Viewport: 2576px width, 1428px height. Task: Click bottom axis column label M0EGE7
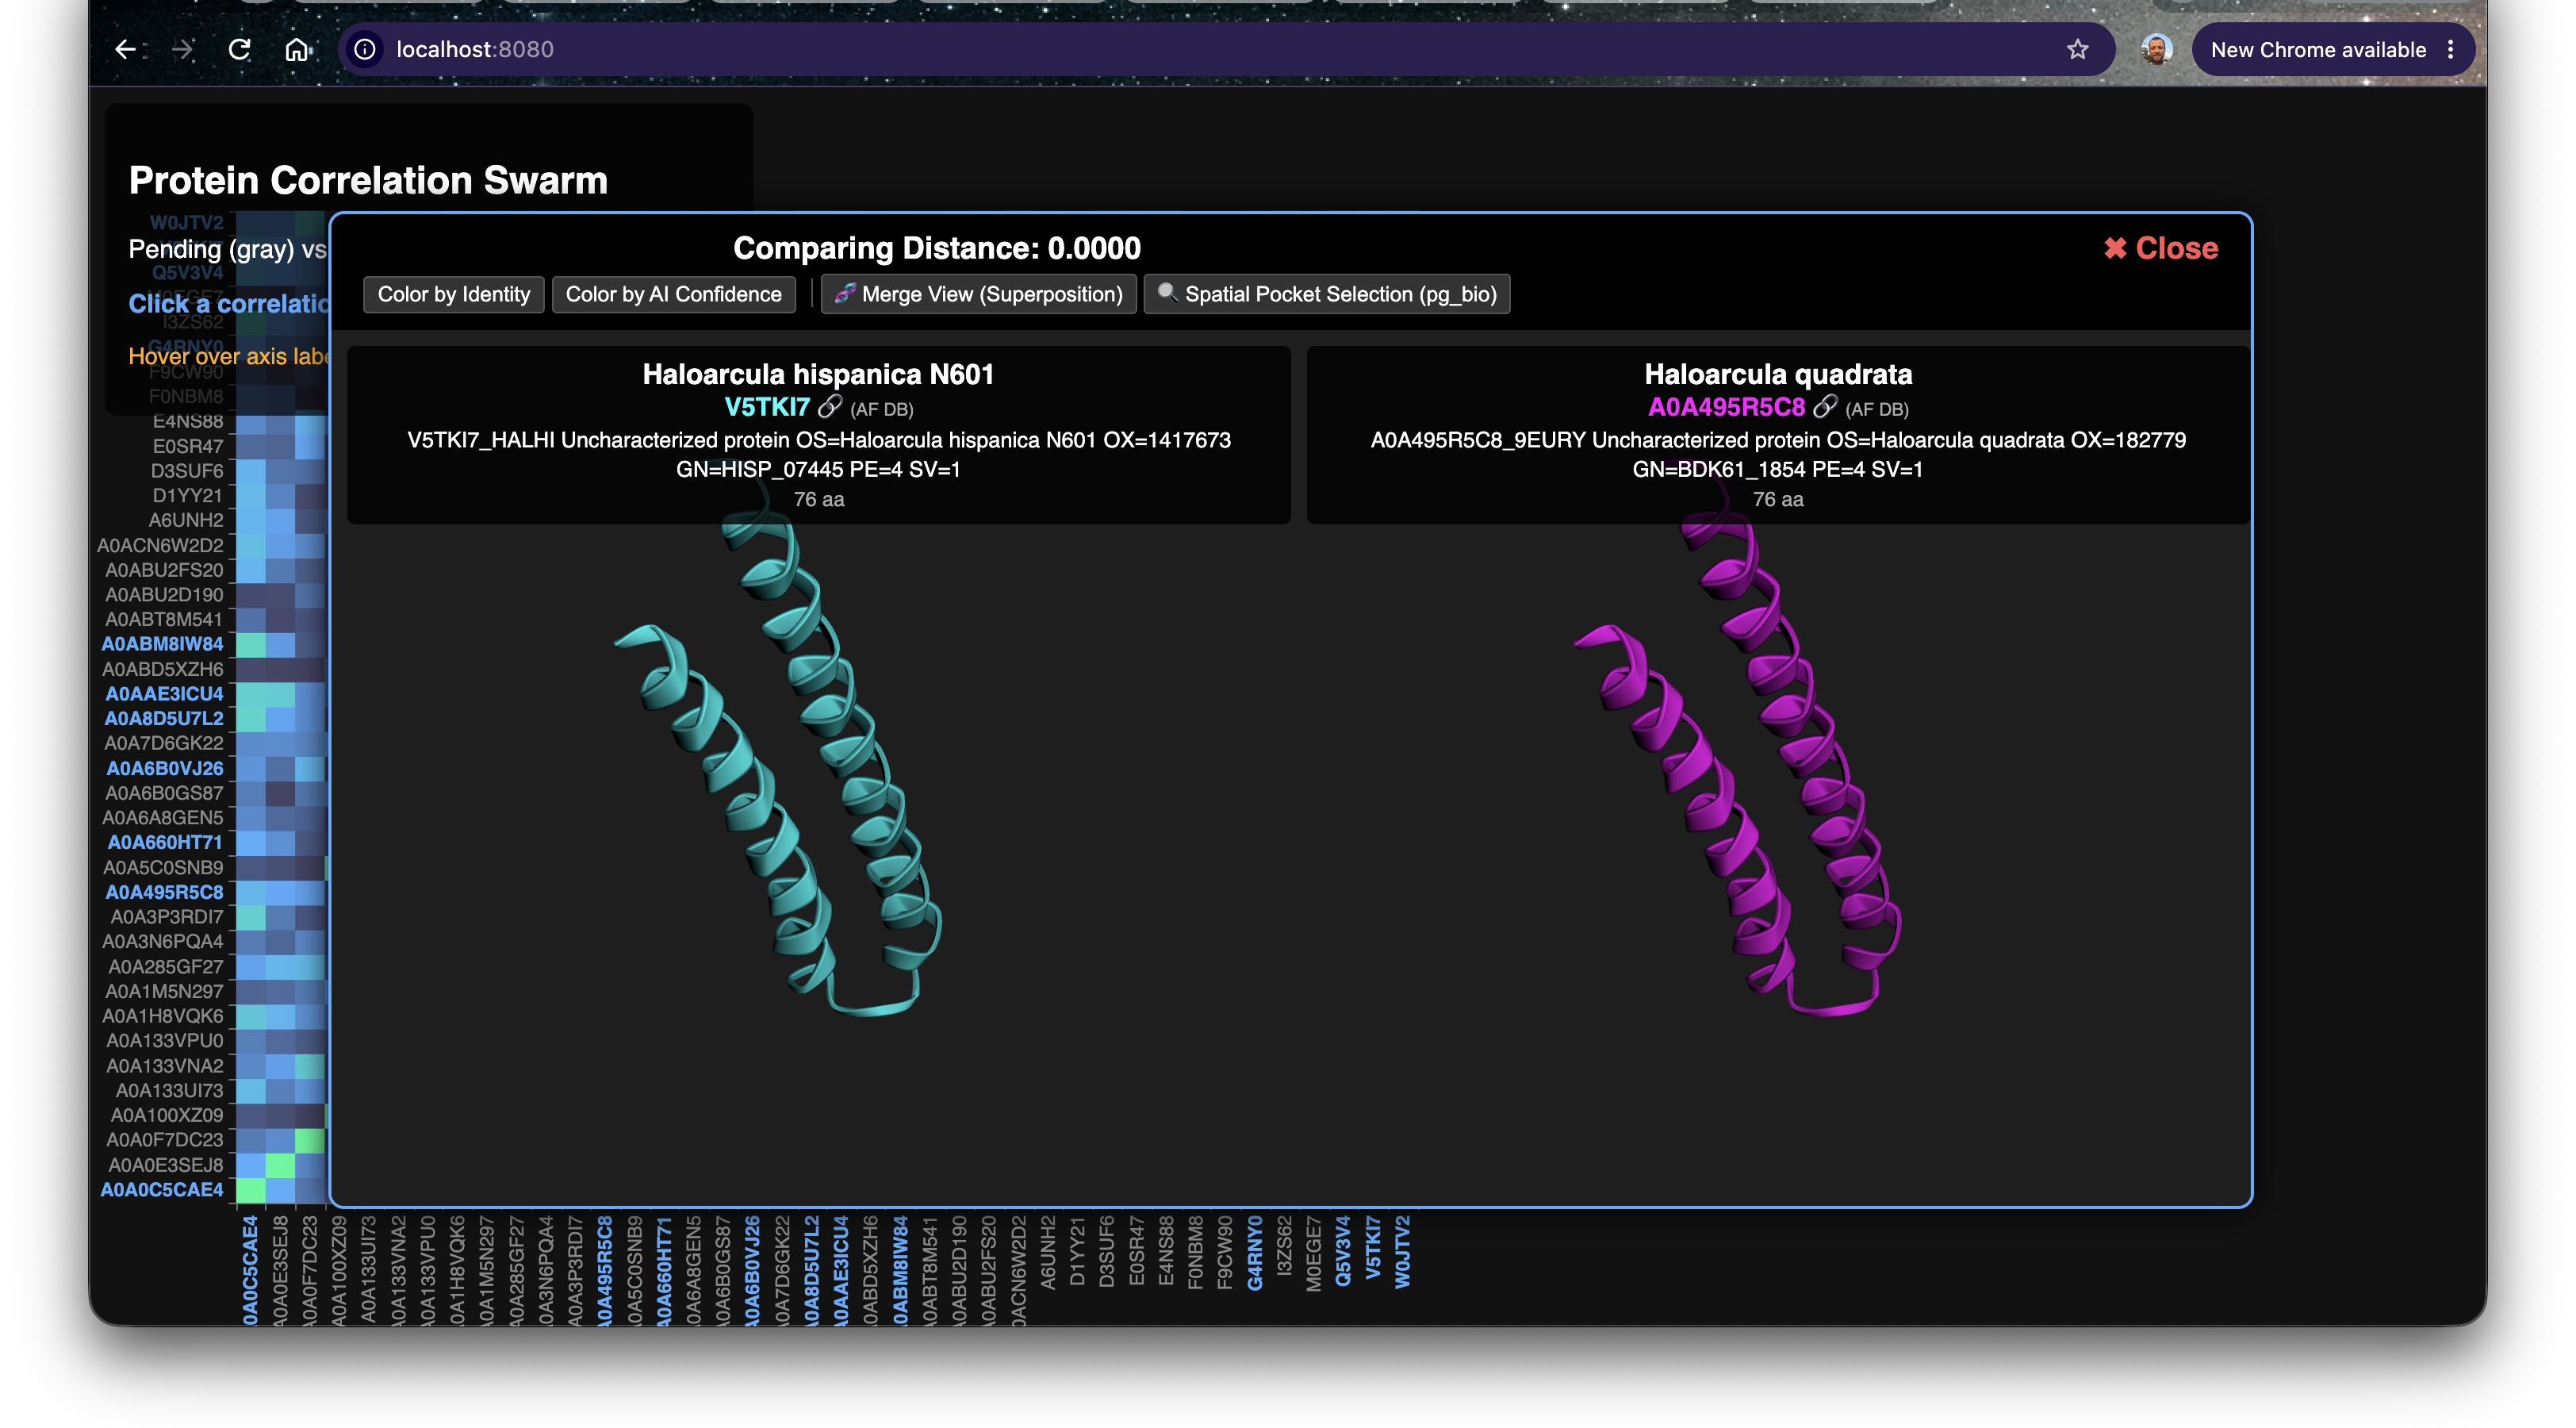tap(1314, 1254)
